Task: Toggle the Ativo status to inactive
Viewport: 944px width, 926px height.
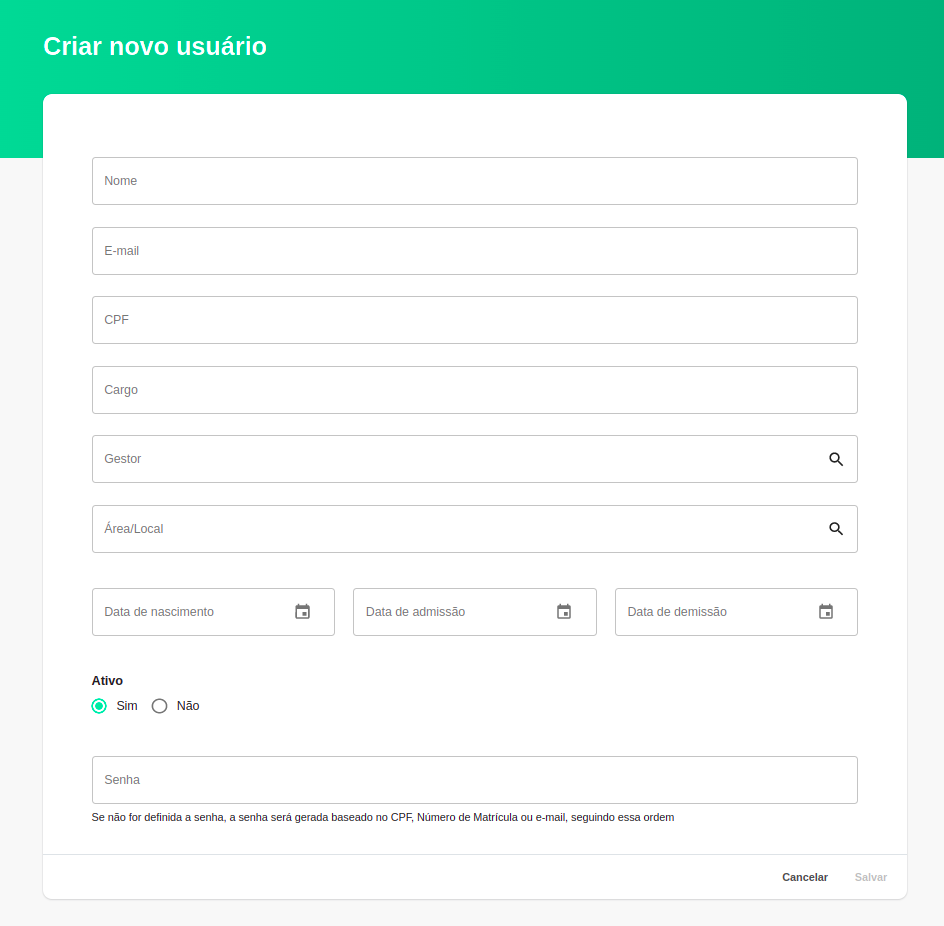Action: pyautogui.click(x=159, y=705)
